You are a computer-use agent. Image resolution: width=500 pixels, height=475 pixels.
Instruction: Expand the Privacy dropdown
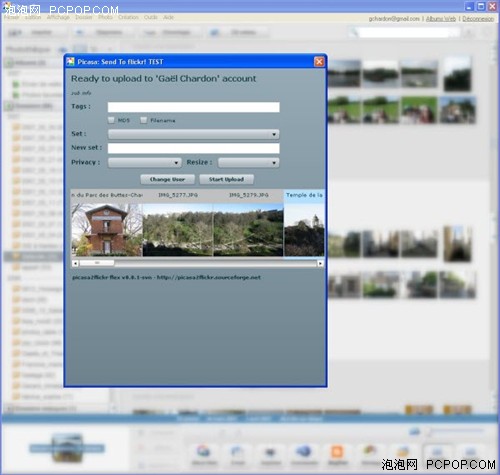[x=145, y=163]
